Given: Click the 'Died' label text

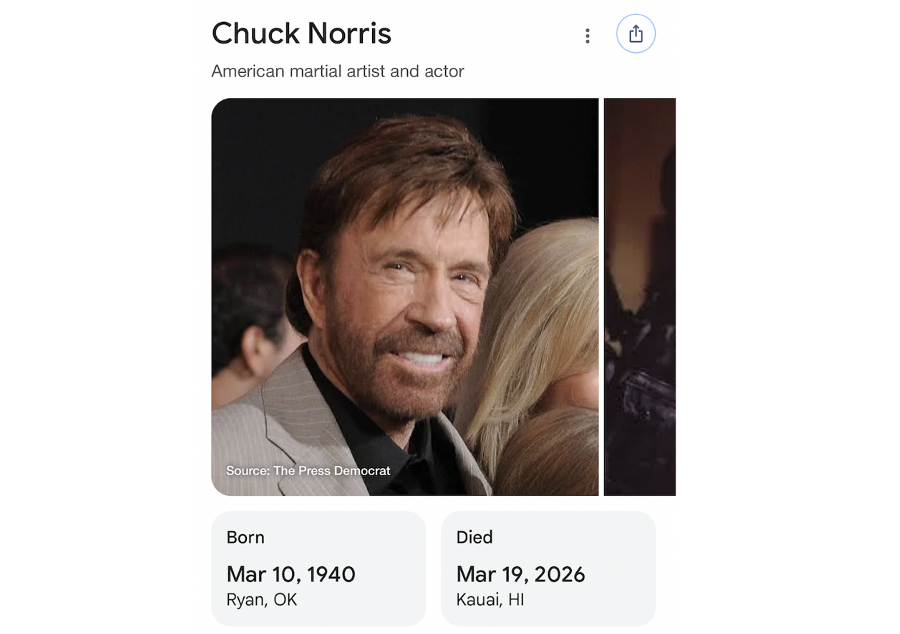Looking at the screenshot, I should (x=474, y=537).
